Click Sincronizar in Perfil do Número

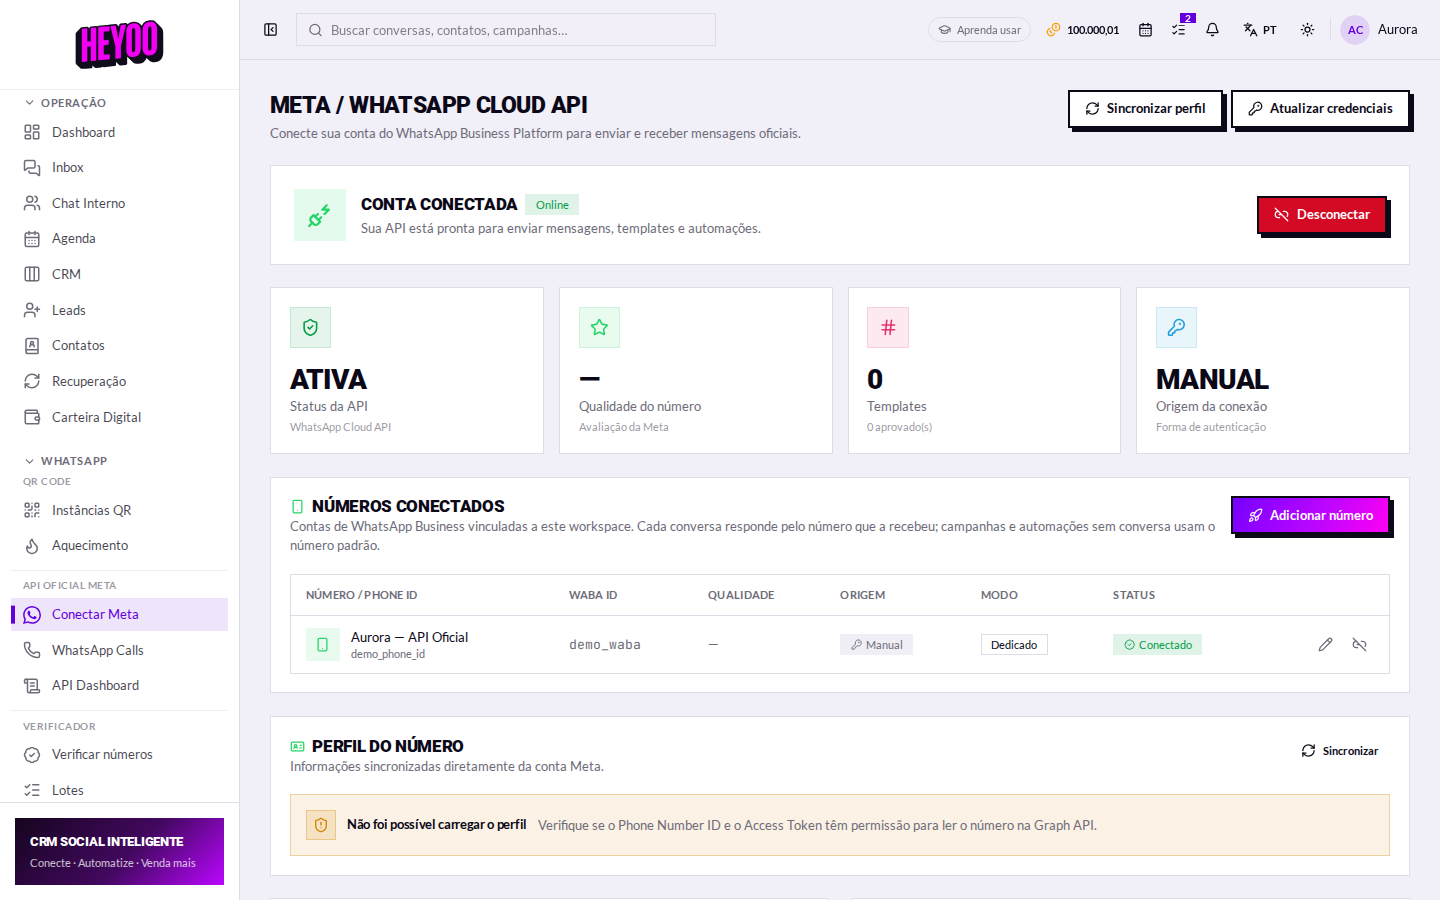pyautogui.click(x=1340, y=751)
